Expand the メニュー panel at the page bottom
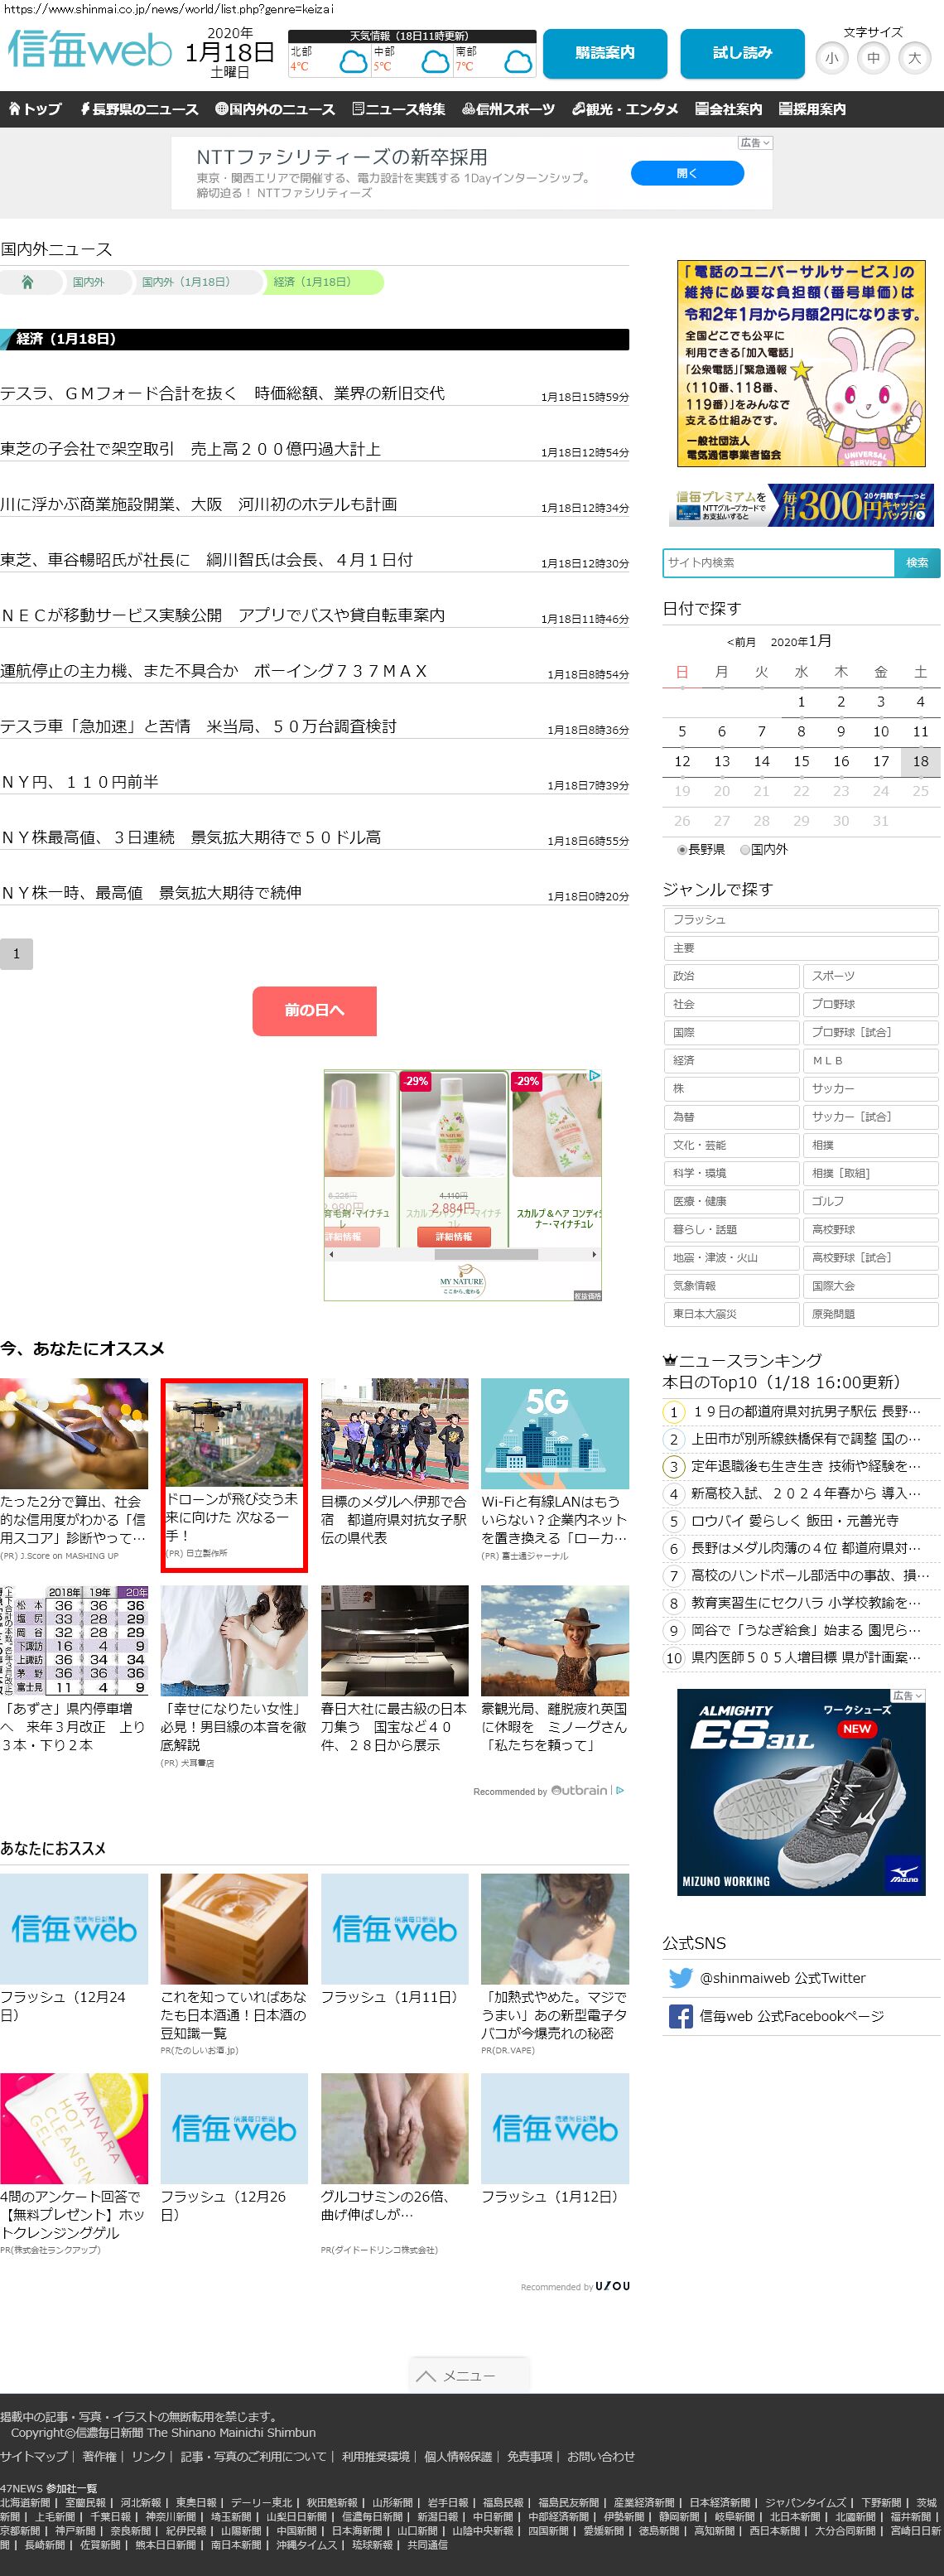Image resolution: width=944 pixels, height=2576 pixels. tap(469, 2375)
